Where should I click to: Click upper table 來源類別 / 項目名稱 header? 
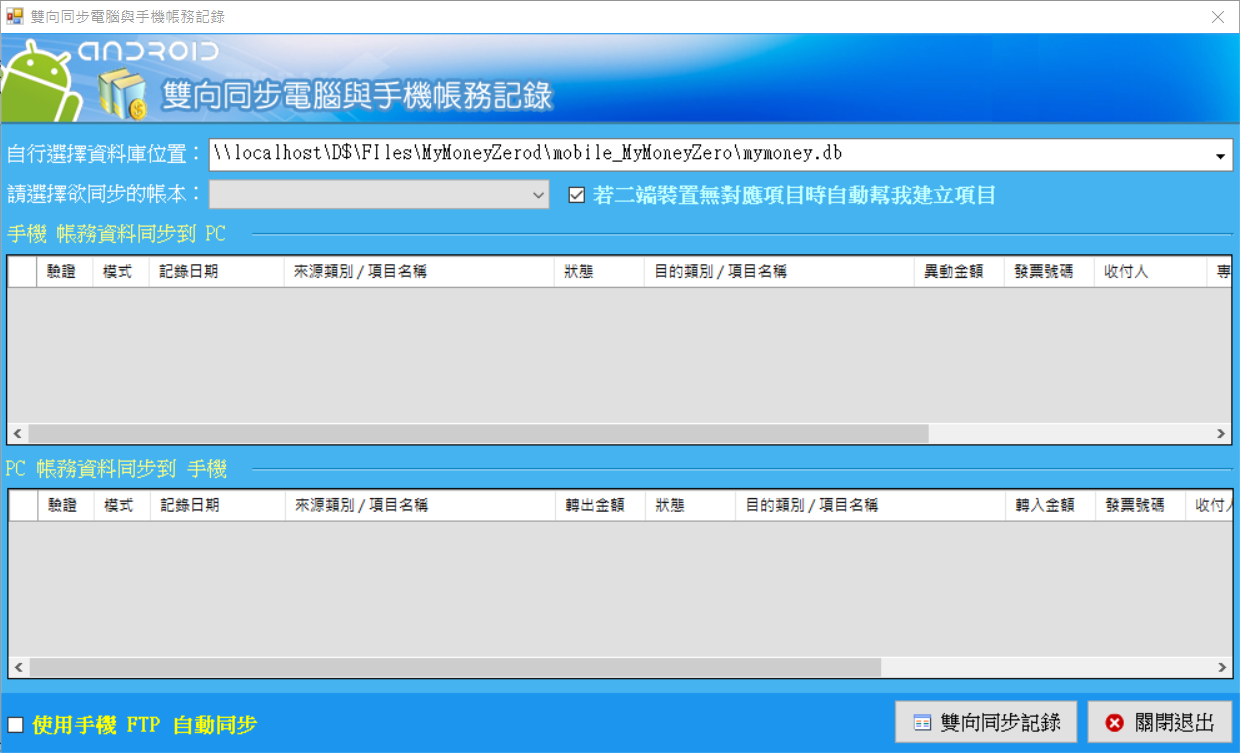tap(419, 272)
